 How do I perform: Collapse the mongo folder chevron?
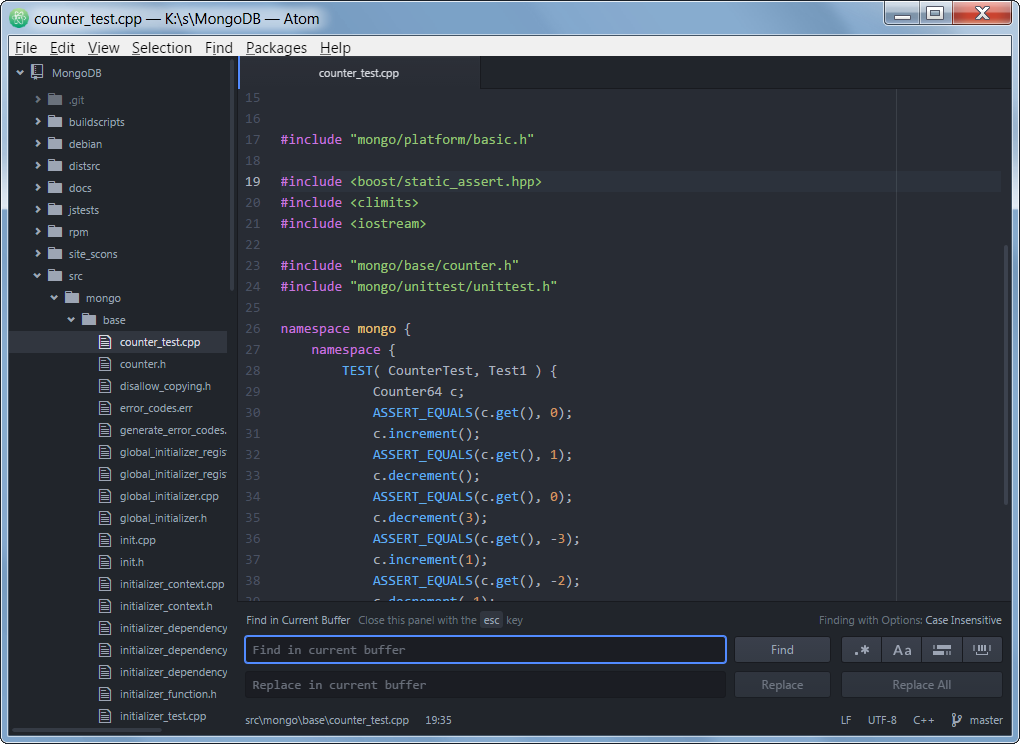coord(55,298)
